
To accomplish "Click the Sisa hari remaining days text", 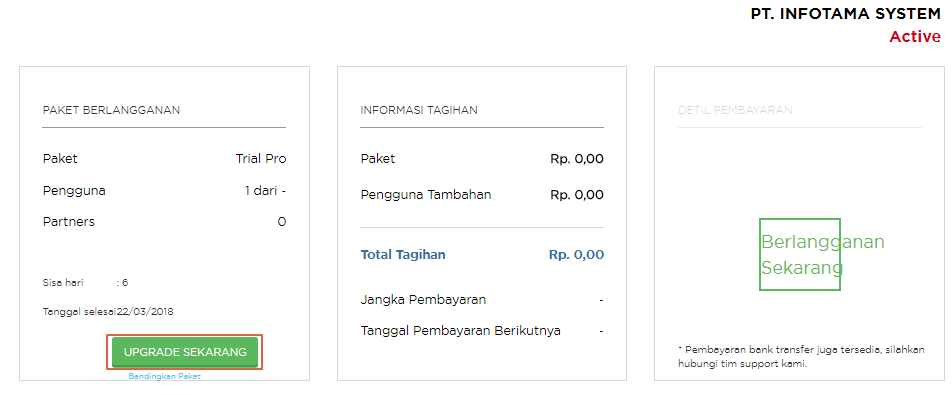I will (86, 283).
